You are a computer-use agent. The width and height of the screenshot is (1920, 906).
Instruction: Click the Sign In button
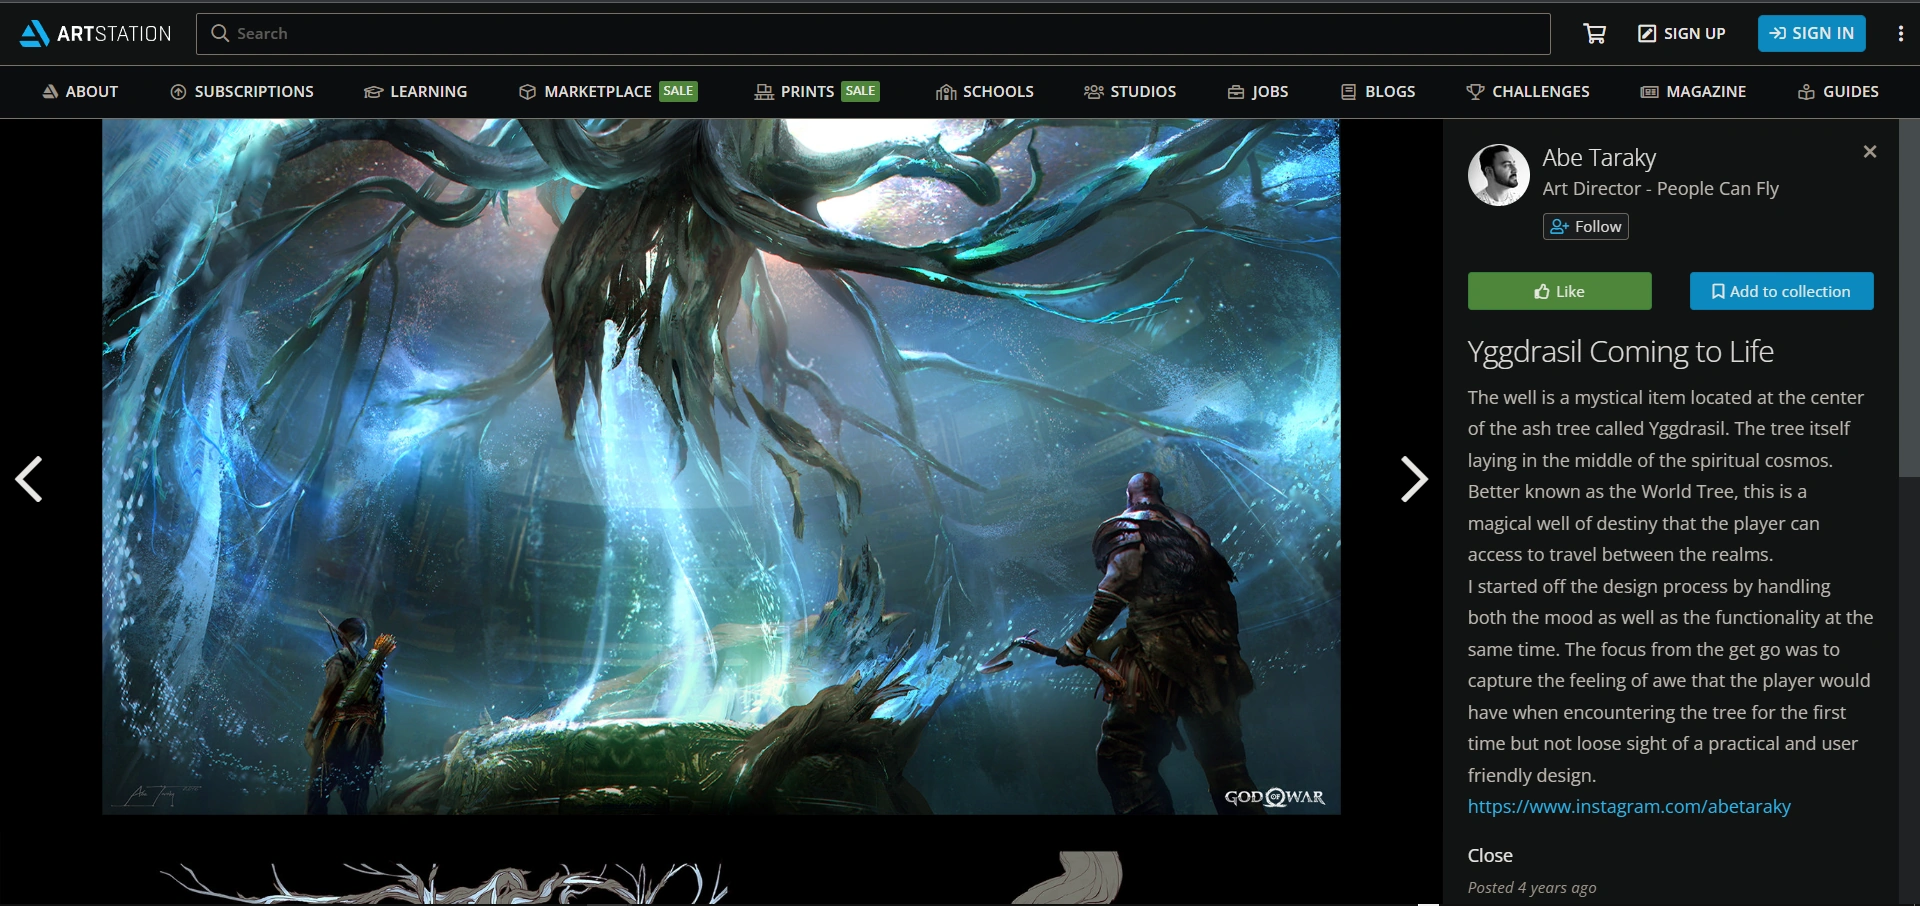1812,34
